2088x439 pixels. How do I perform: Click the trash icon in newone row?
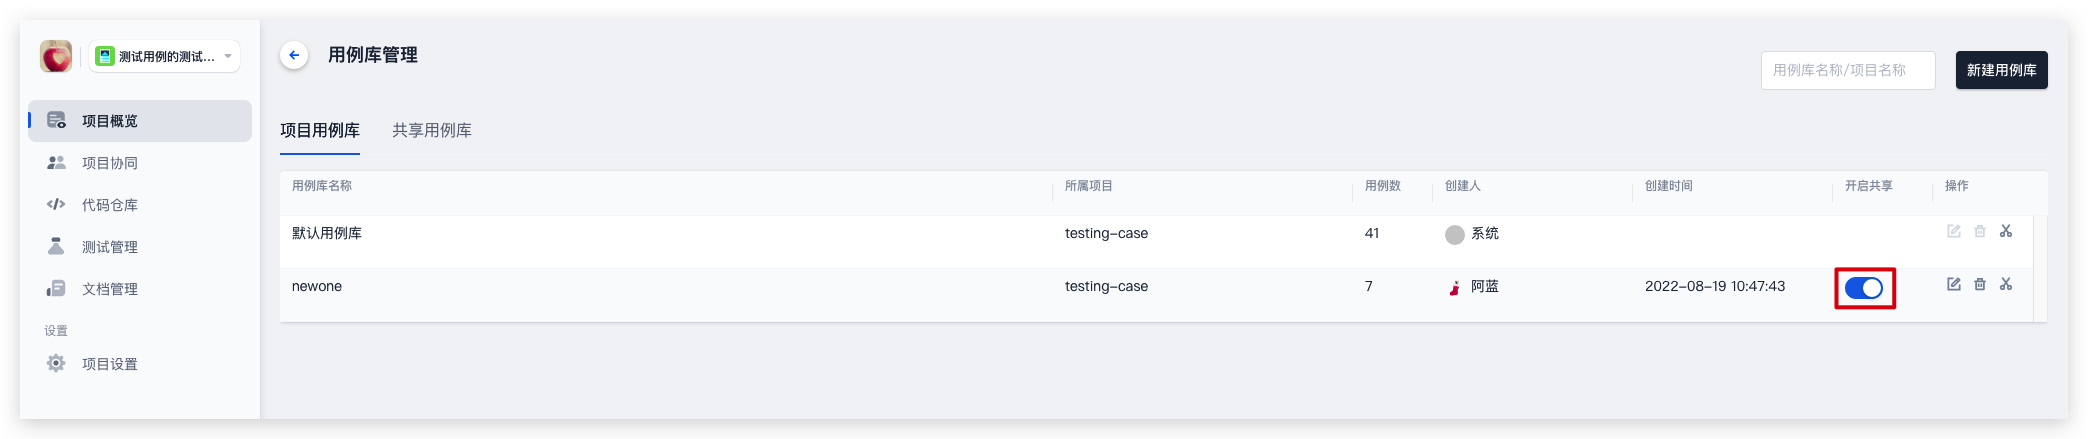tap(1980, 284)
